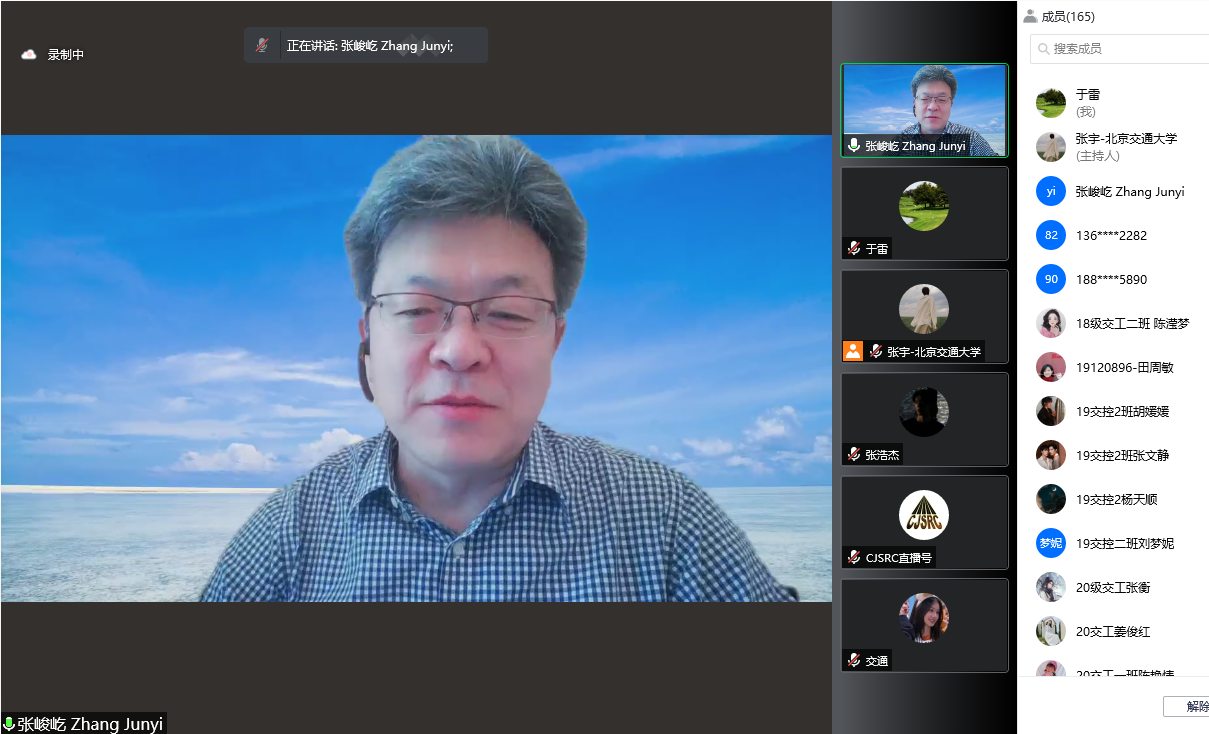Toggle the mic icon on 交通 video tile
This screenshot has width=1209, height=734.
pos(854,660)
